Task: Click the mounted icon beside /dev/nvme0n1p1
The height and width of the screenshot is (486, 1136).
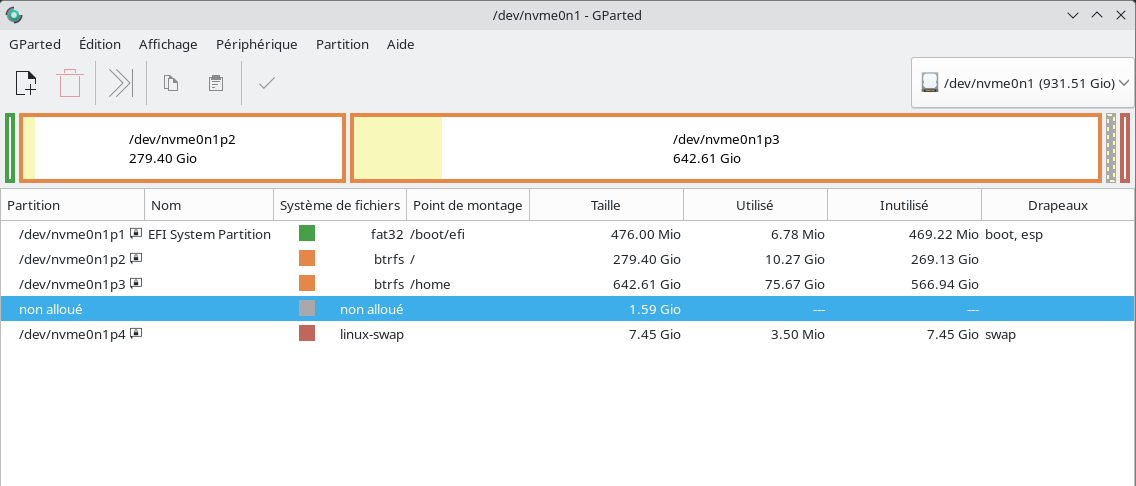Action: click(136, 234)
